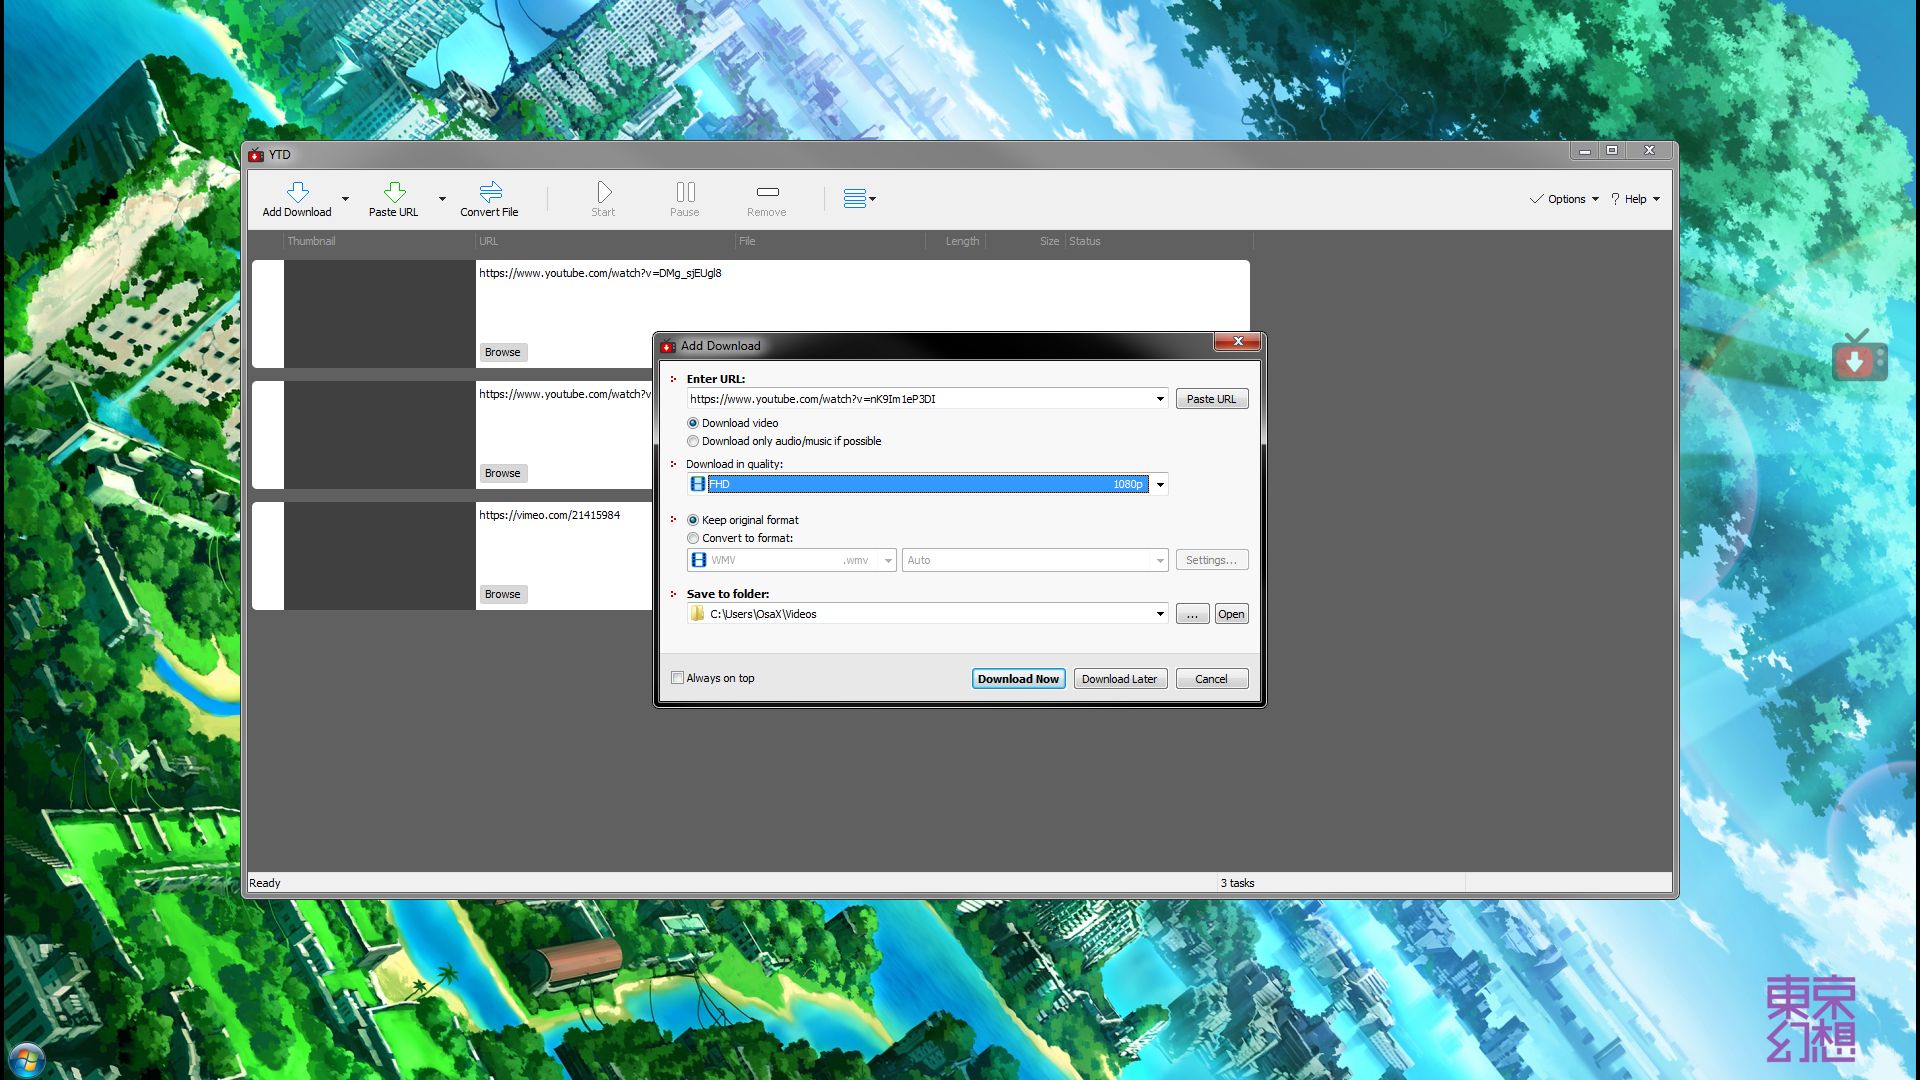Open the download quality dropdown
Viewport: 1920px width, 1080px height.
tap(1159, 484)
